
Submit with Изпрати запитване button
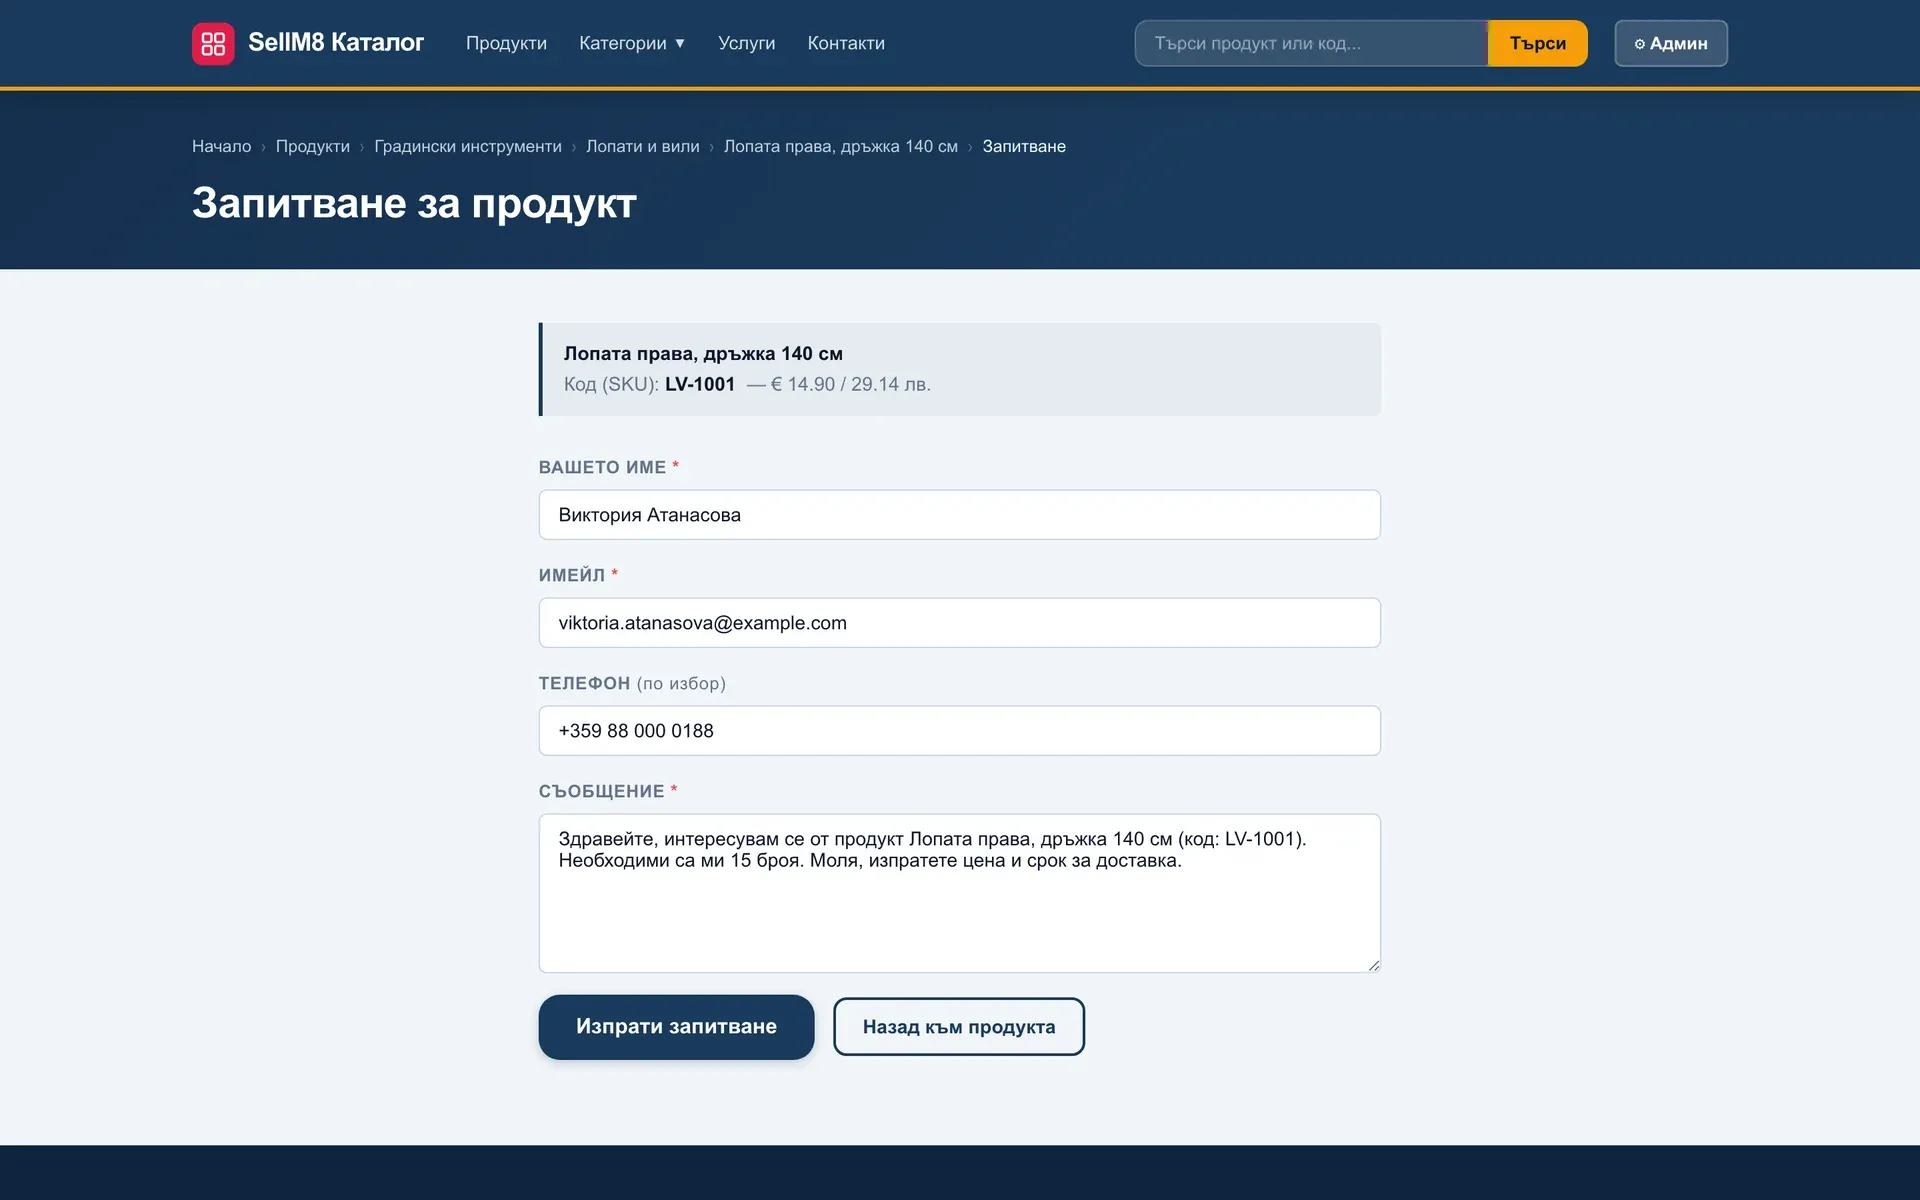click(x=676, y=1027)
